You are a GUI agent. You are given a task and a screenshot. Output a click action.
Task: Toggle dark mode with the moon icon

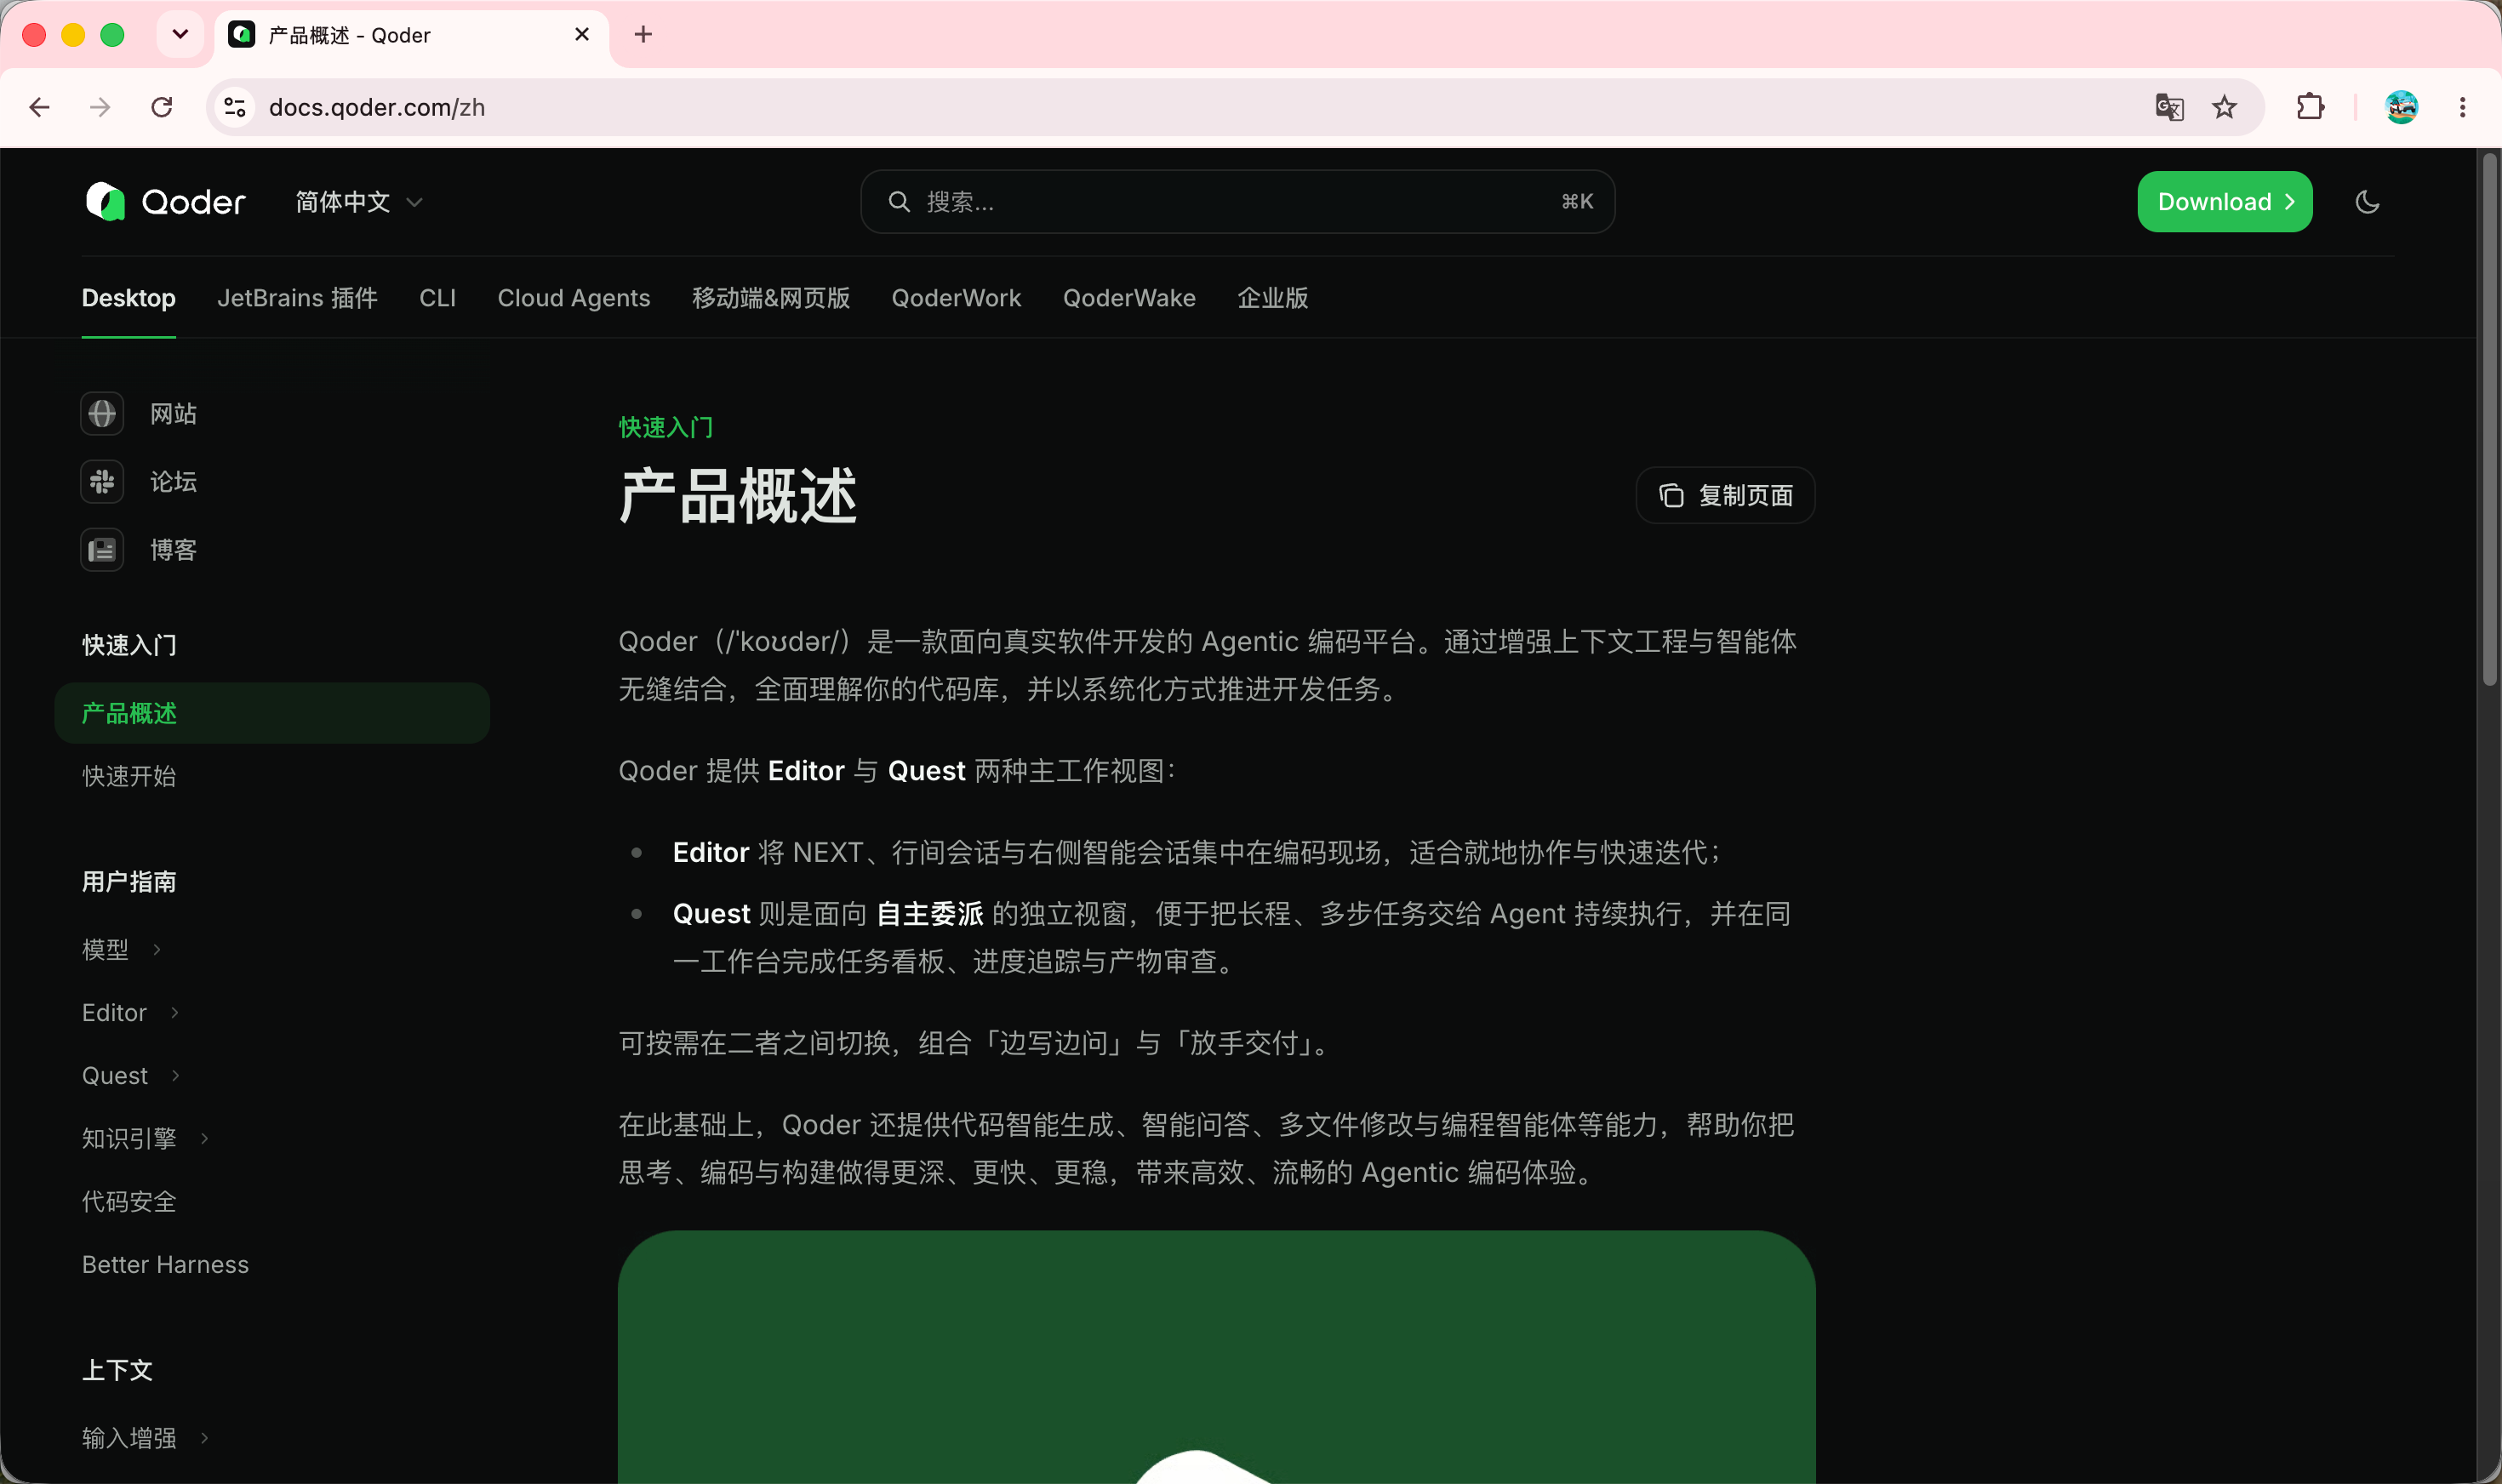click(x=2367, y=202)
